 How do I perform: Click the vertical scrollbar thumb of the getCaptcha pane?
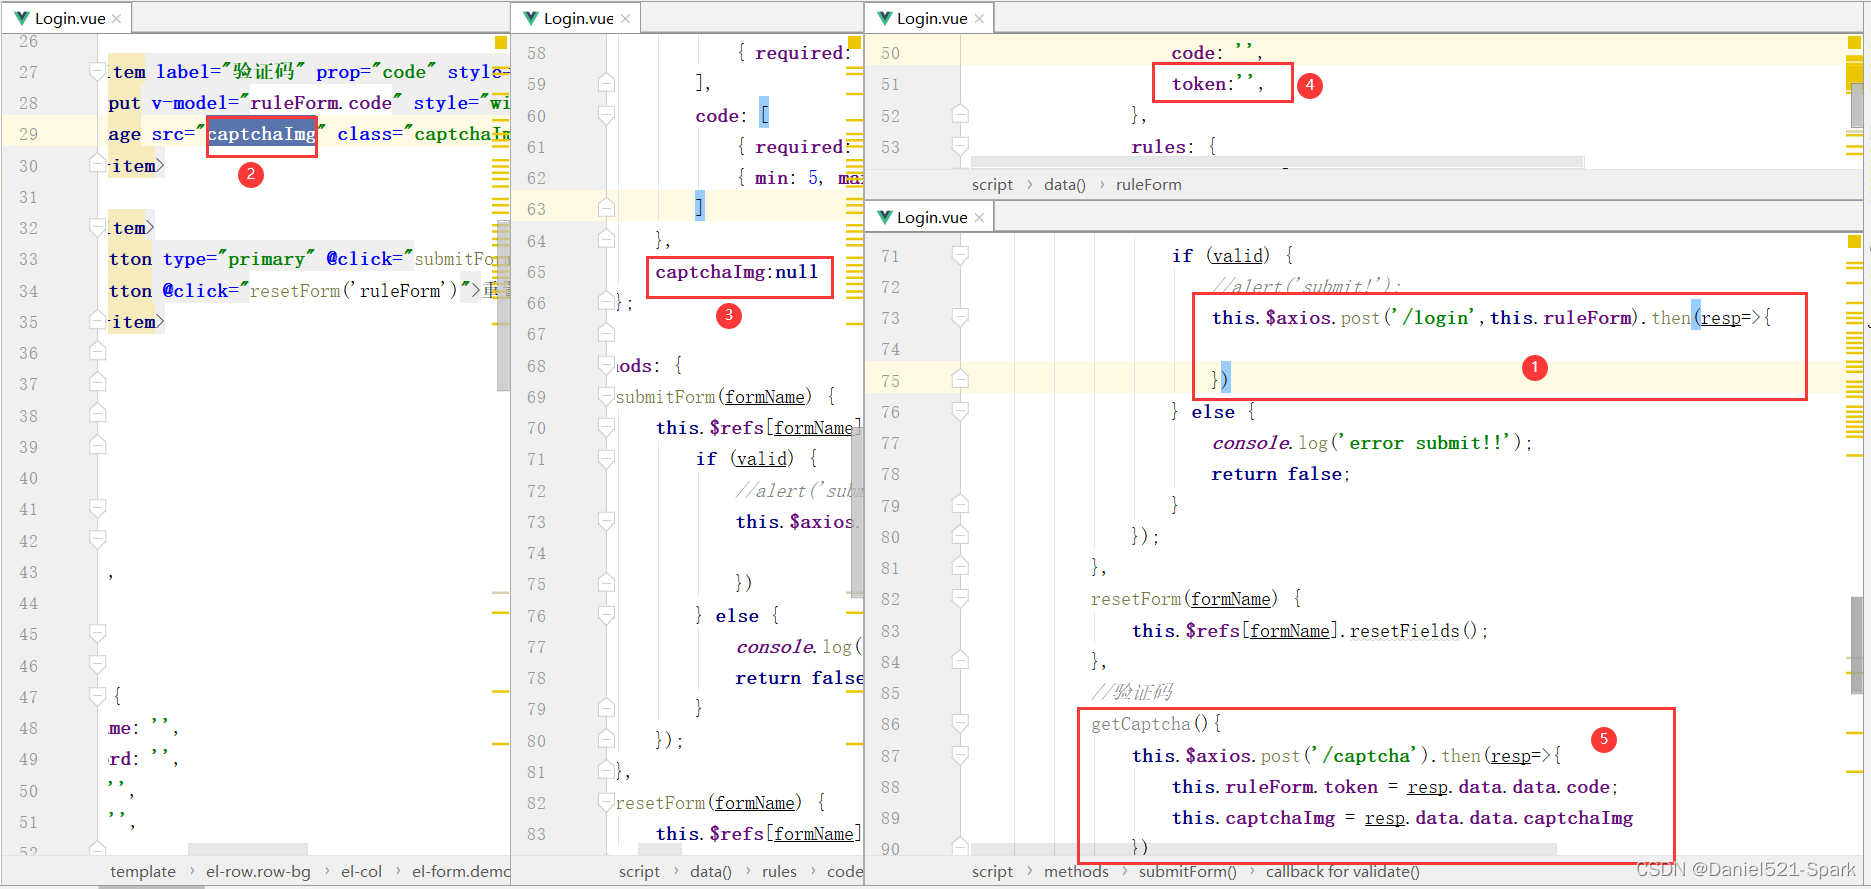click(x=1857, y=645)
